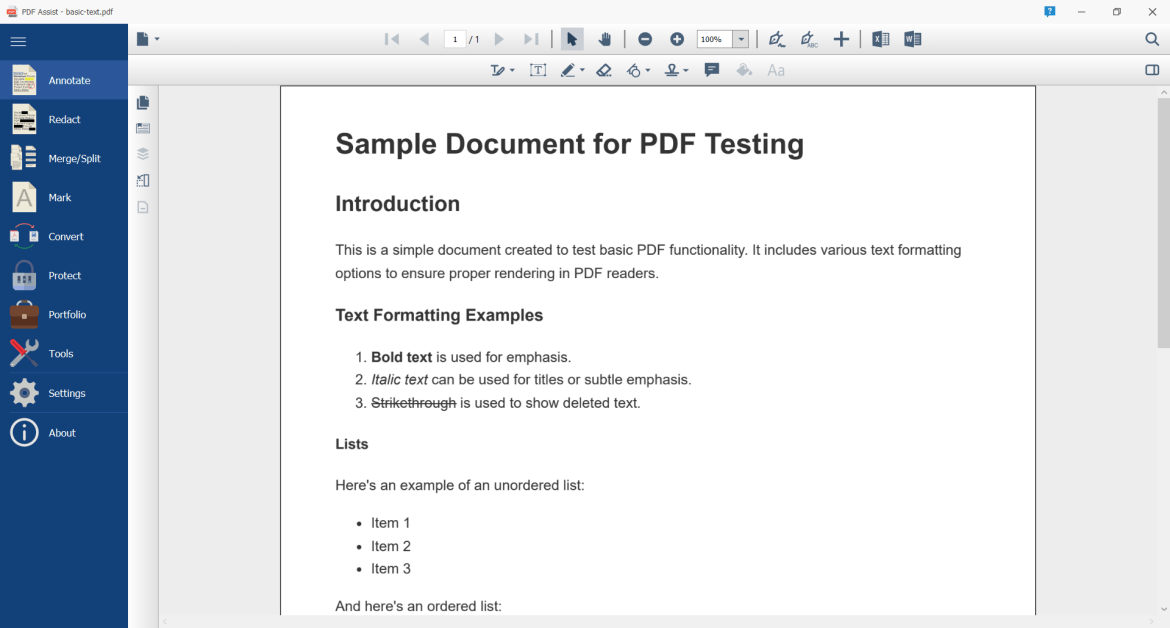The image size is (1170, 628).
Task: Show the layers panel
Action: [x=142, y=154]
